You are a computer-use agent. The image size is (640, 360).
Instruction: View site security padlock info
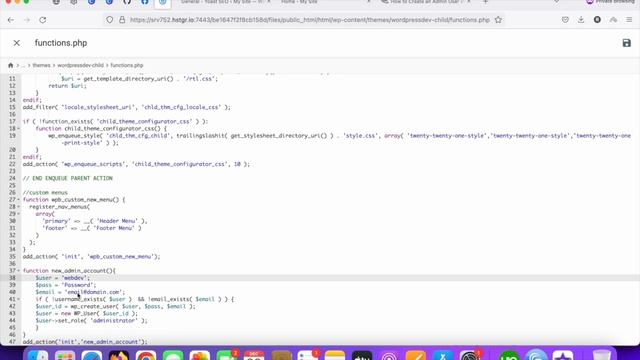[122, 20]
